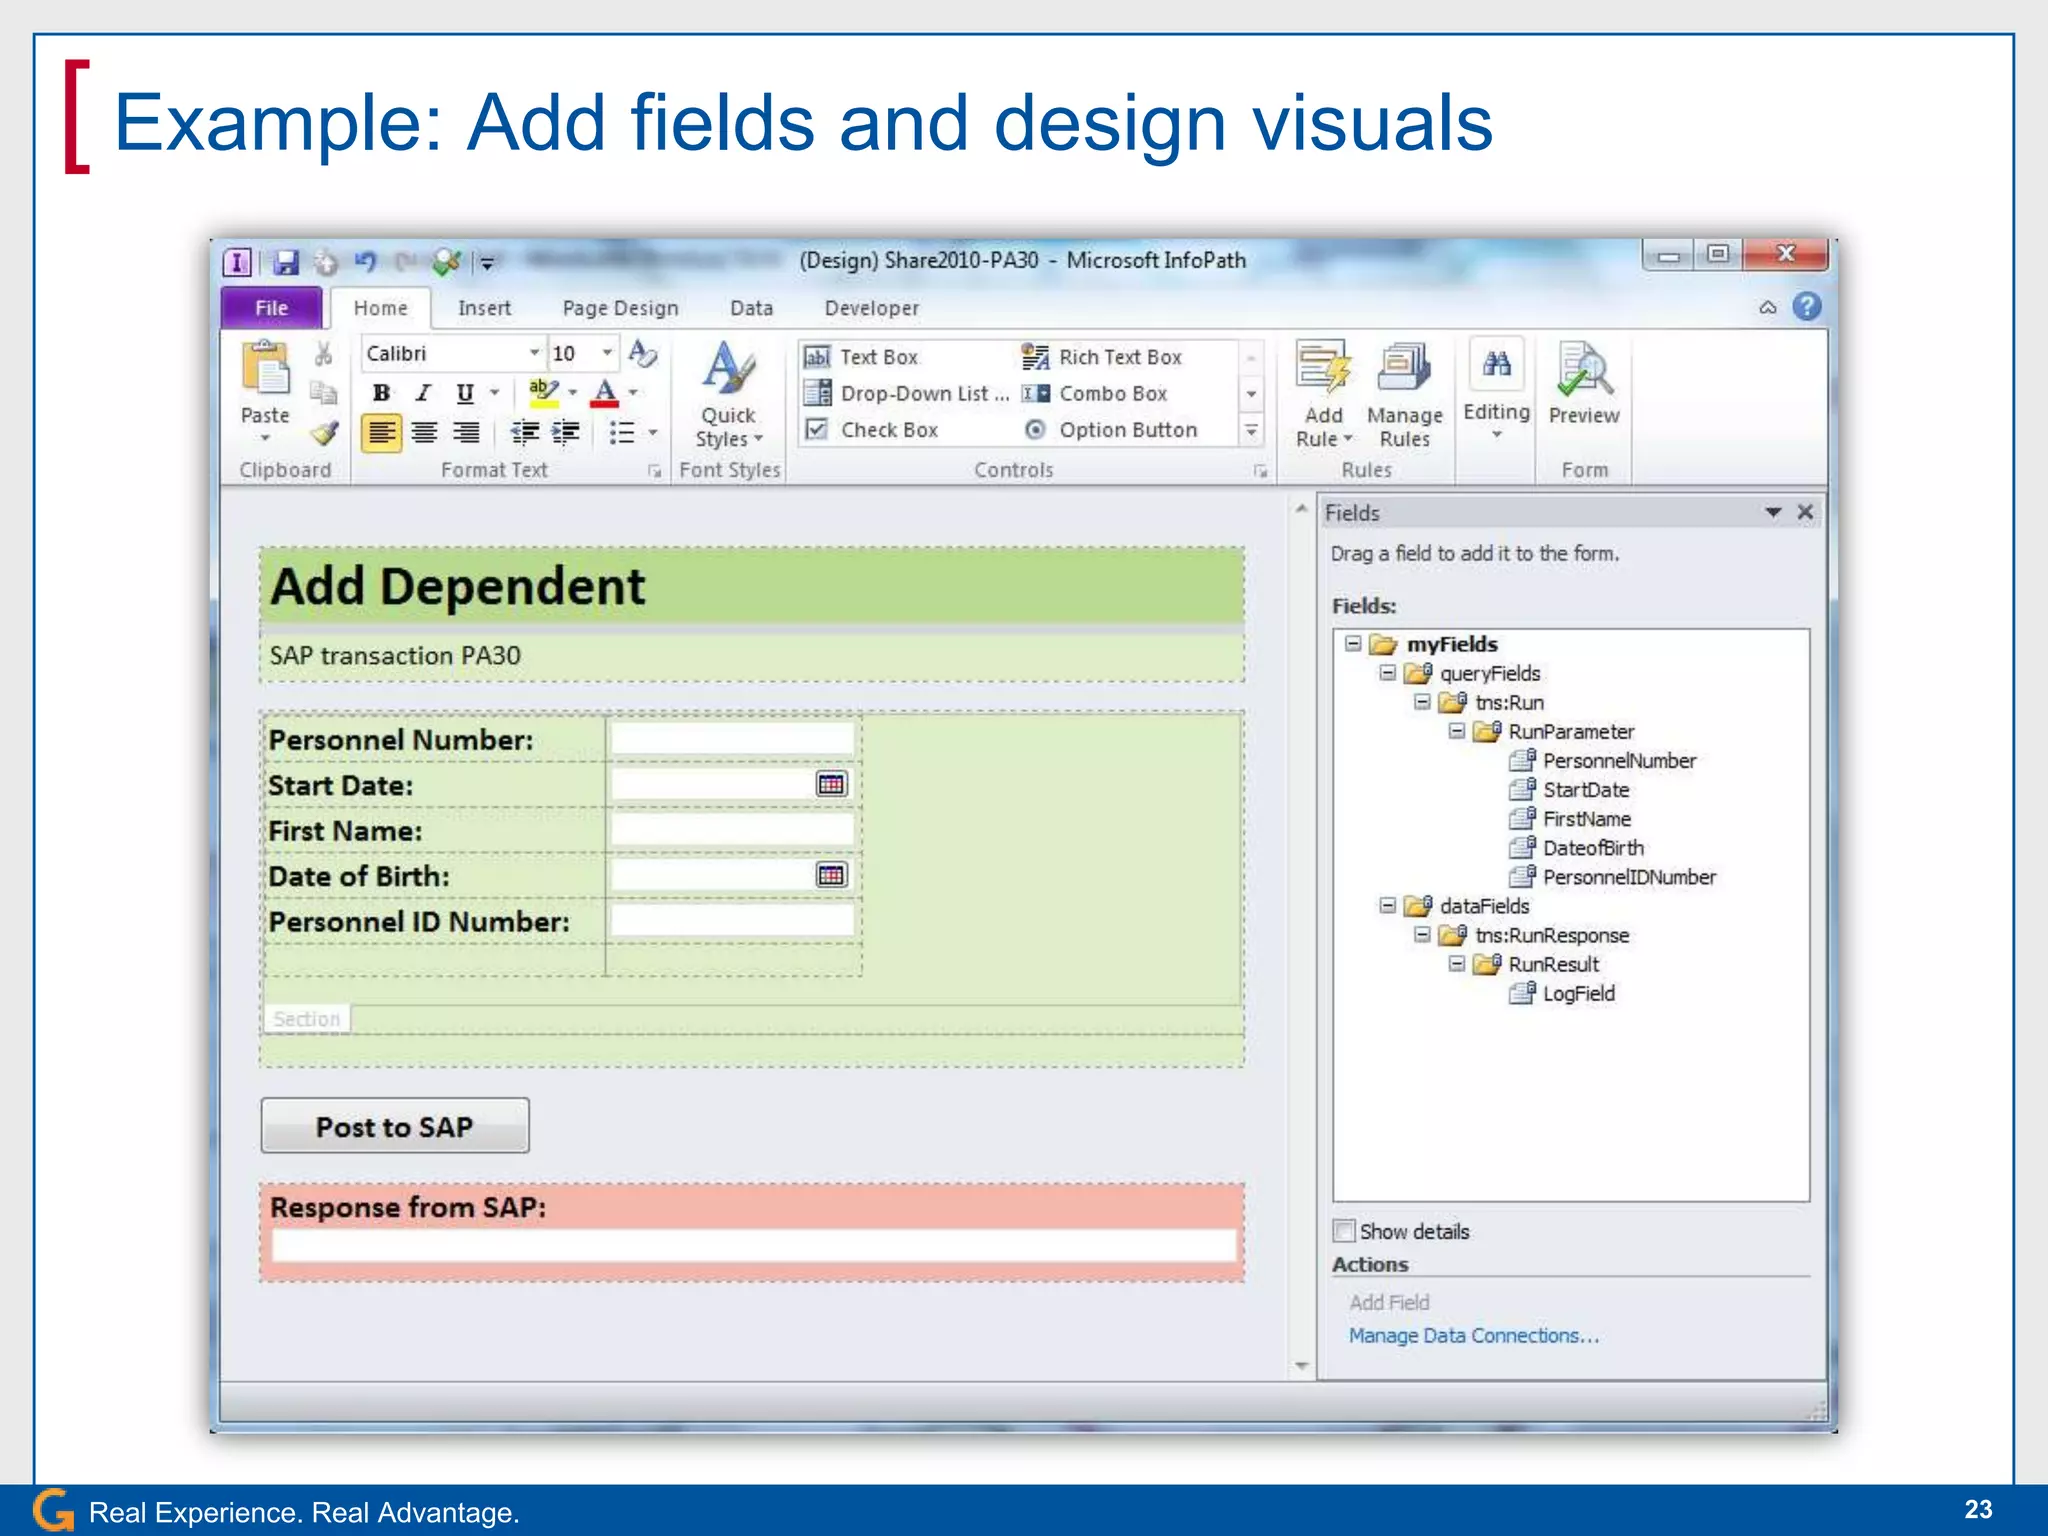
Task: Collapse the queryFields node
Action: [1387, 673]
